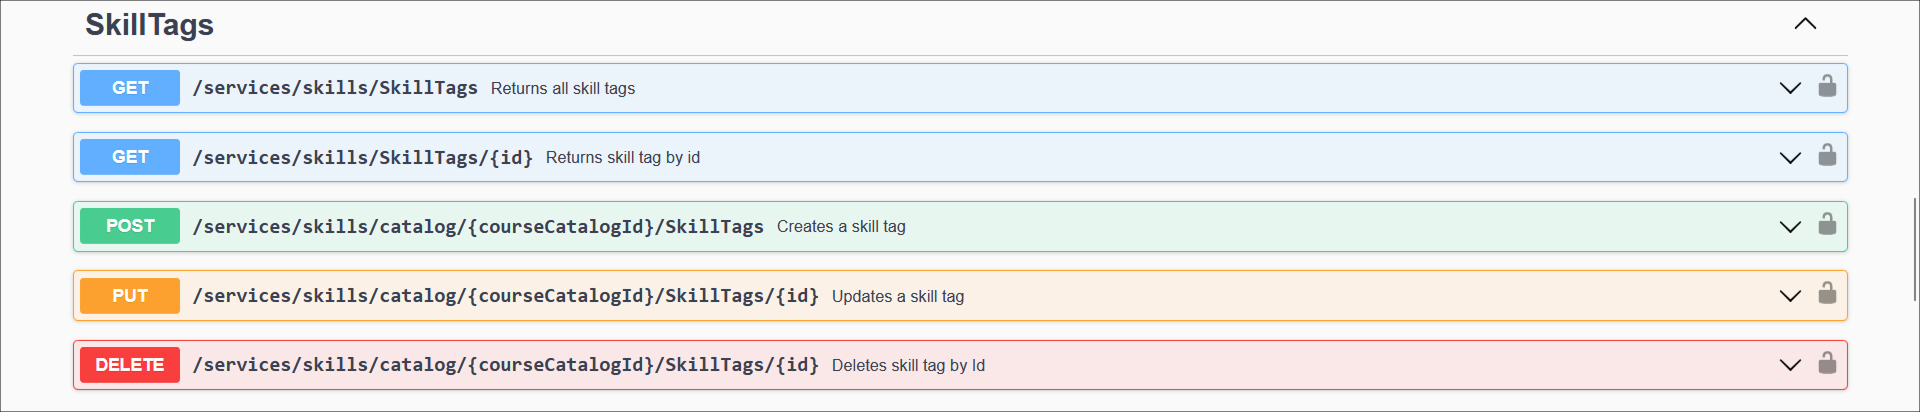The image size is (1920, 412).
Task: Expand the 'Returns skill tag by id' chevron
Action: (1790, 158)
